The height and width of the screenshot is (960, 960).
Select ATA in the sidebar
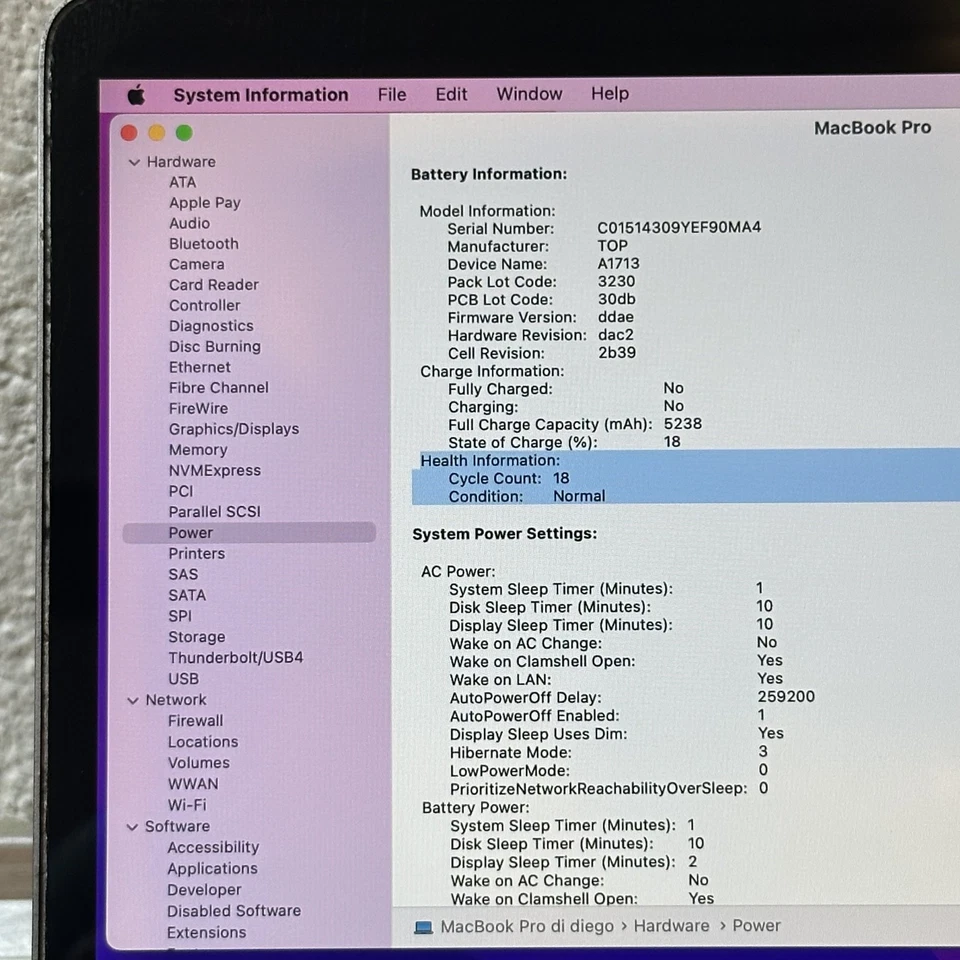[x=182, y=182]
